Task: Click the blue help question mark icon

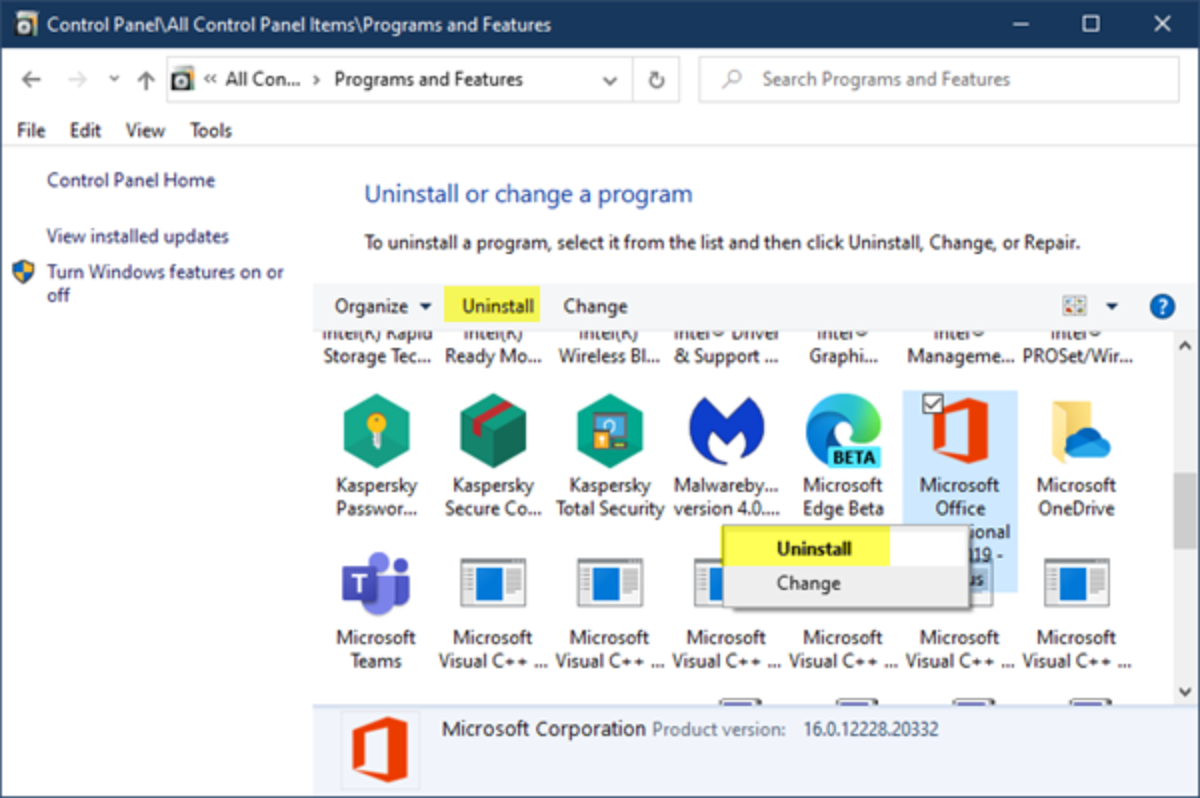Action: (1161, 306)
